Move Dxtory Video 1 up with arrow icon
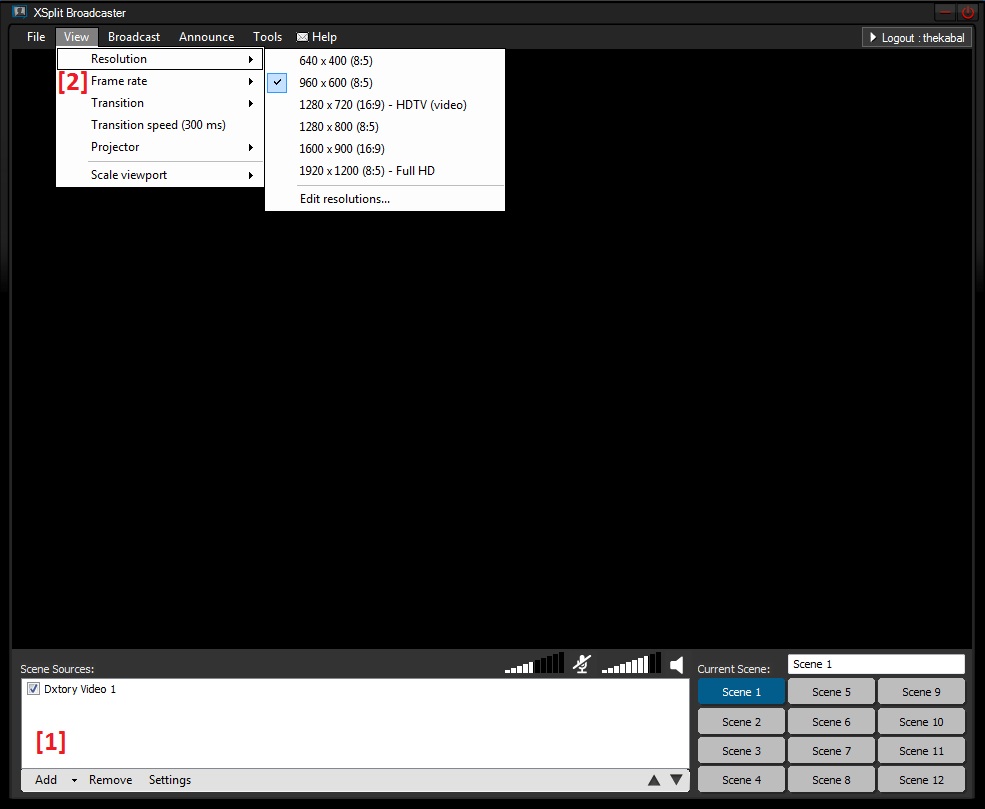 click(654, 780)
